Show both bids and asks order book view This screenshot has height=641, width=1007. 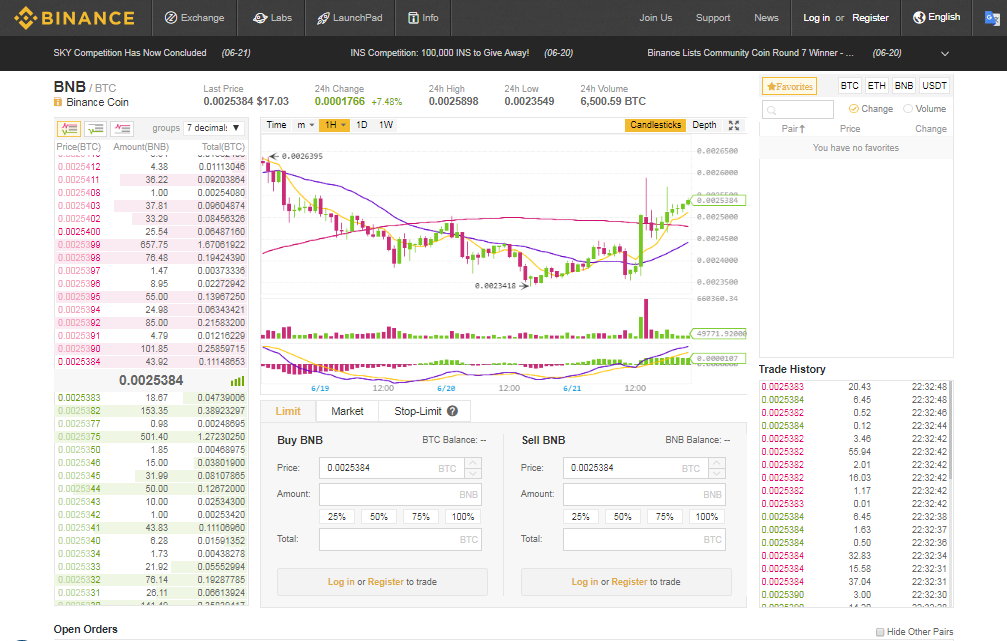point(69,128)
